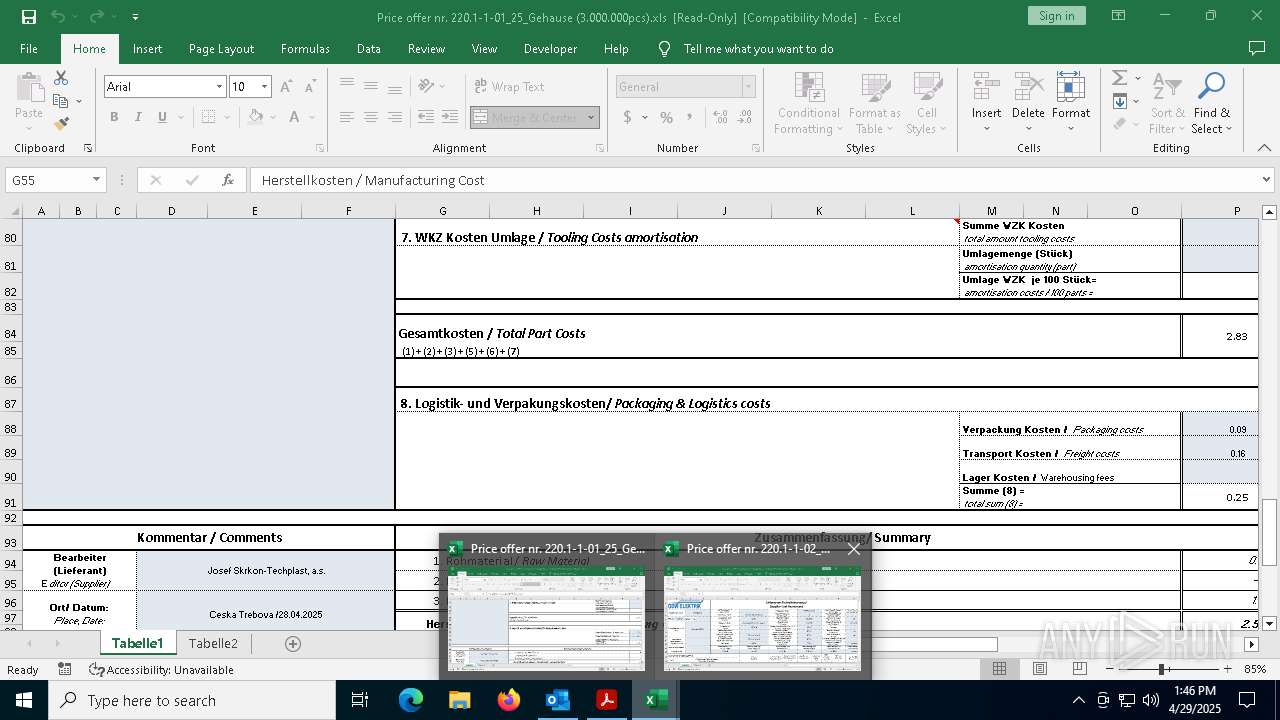The image size is (1280, 720).
Task: Increase font size icon
Action: (x=286, y=87)
